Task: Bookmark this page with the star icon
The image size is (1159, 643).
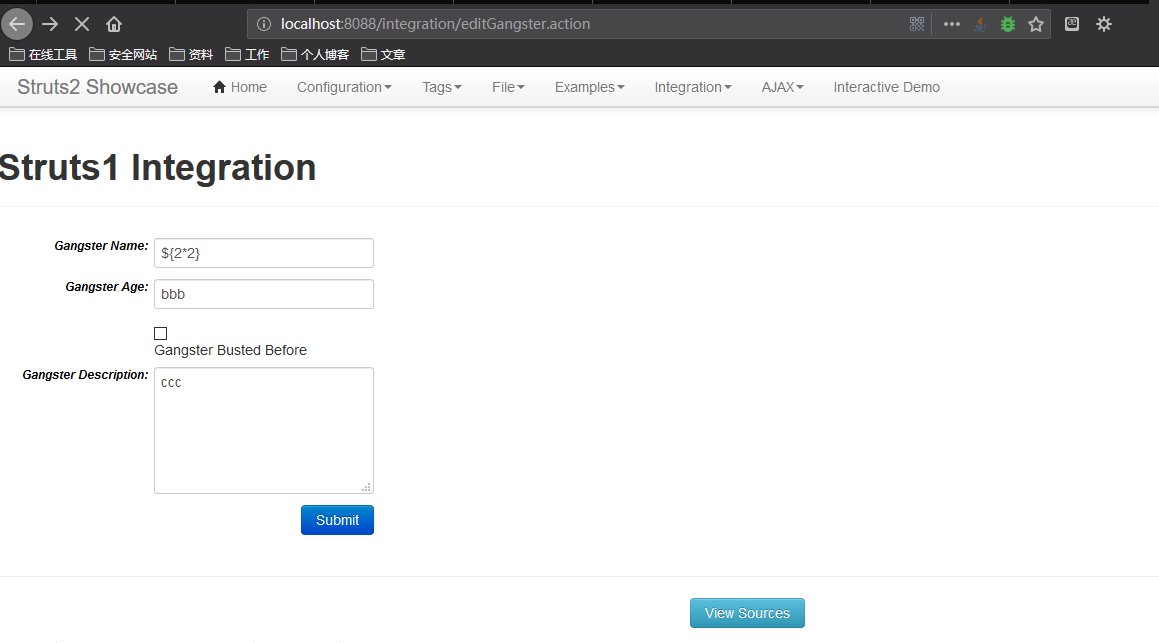Action: coord(1036,24)
